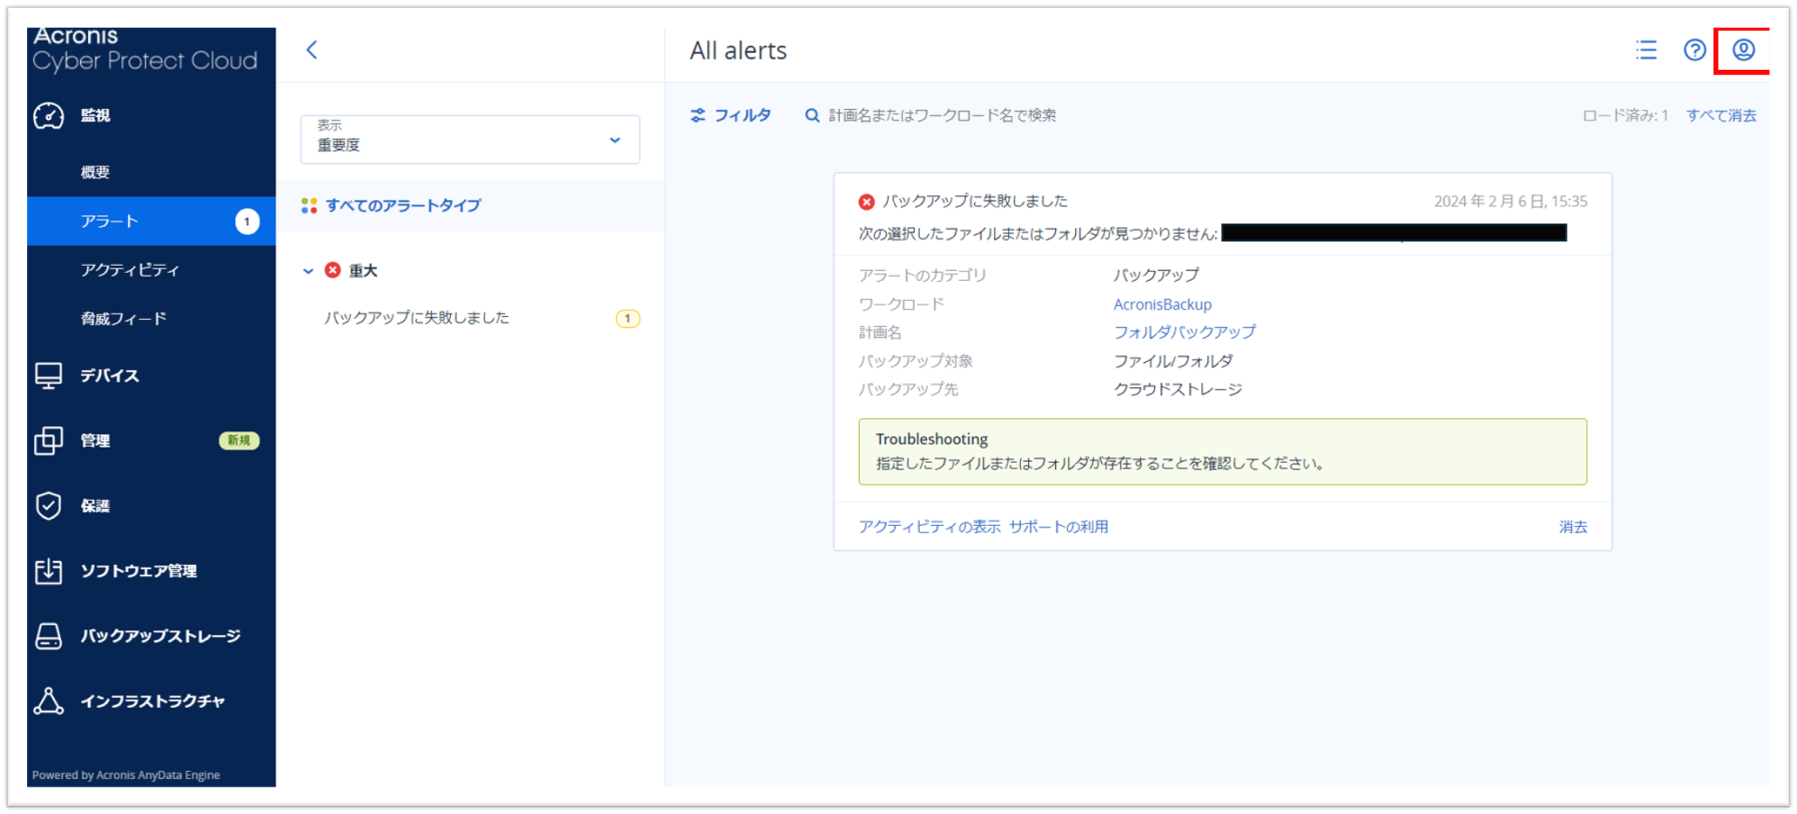This screenshot has width=1797, height=814.
Task: Open インフラストラクチャ in sidebar
Action: pyautogui.click(x=152, y=701)
